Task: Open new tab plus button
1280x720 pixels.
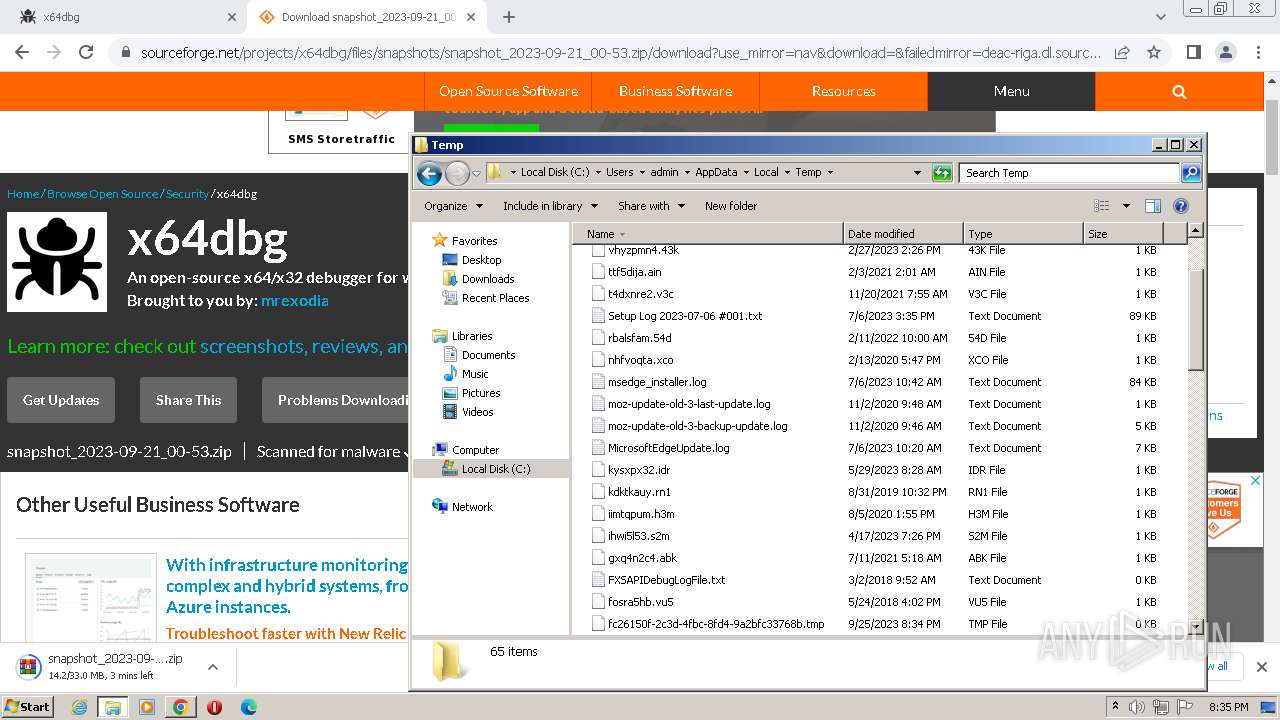Action: (508, 17)
